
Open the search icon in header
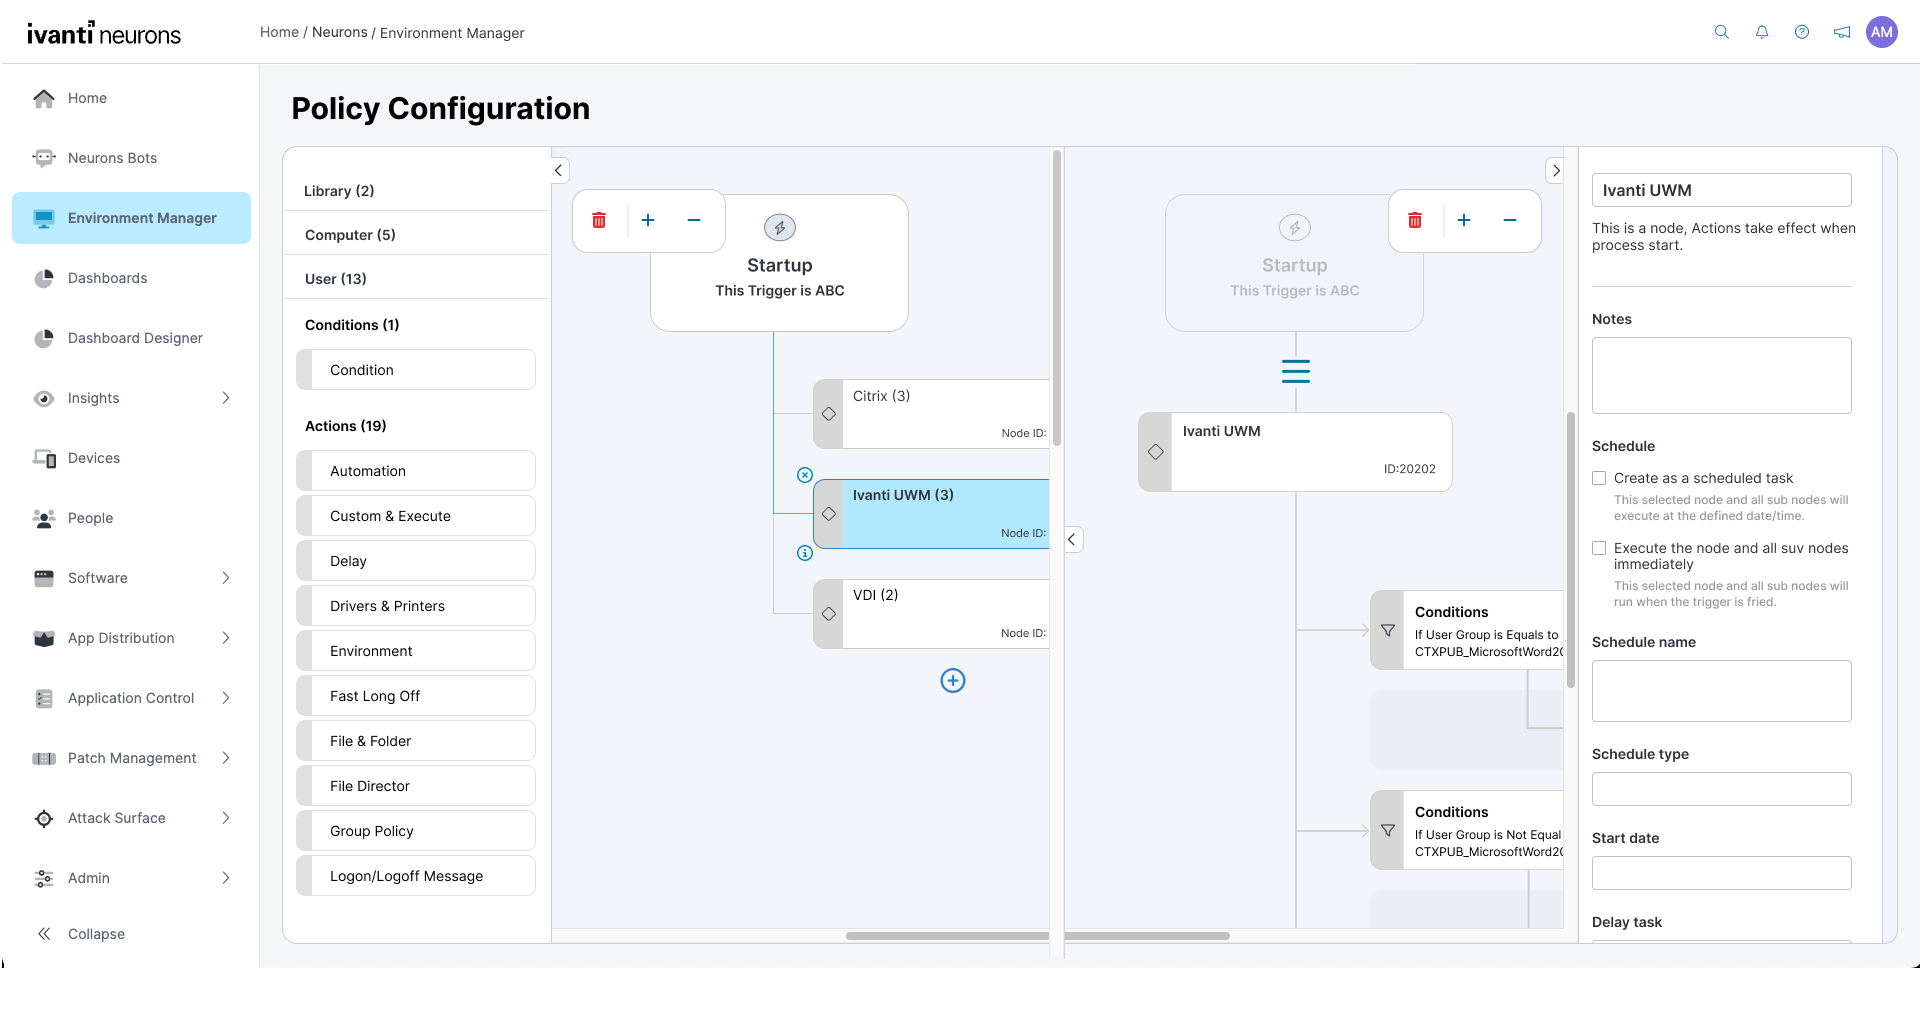tap(1722, 32)
